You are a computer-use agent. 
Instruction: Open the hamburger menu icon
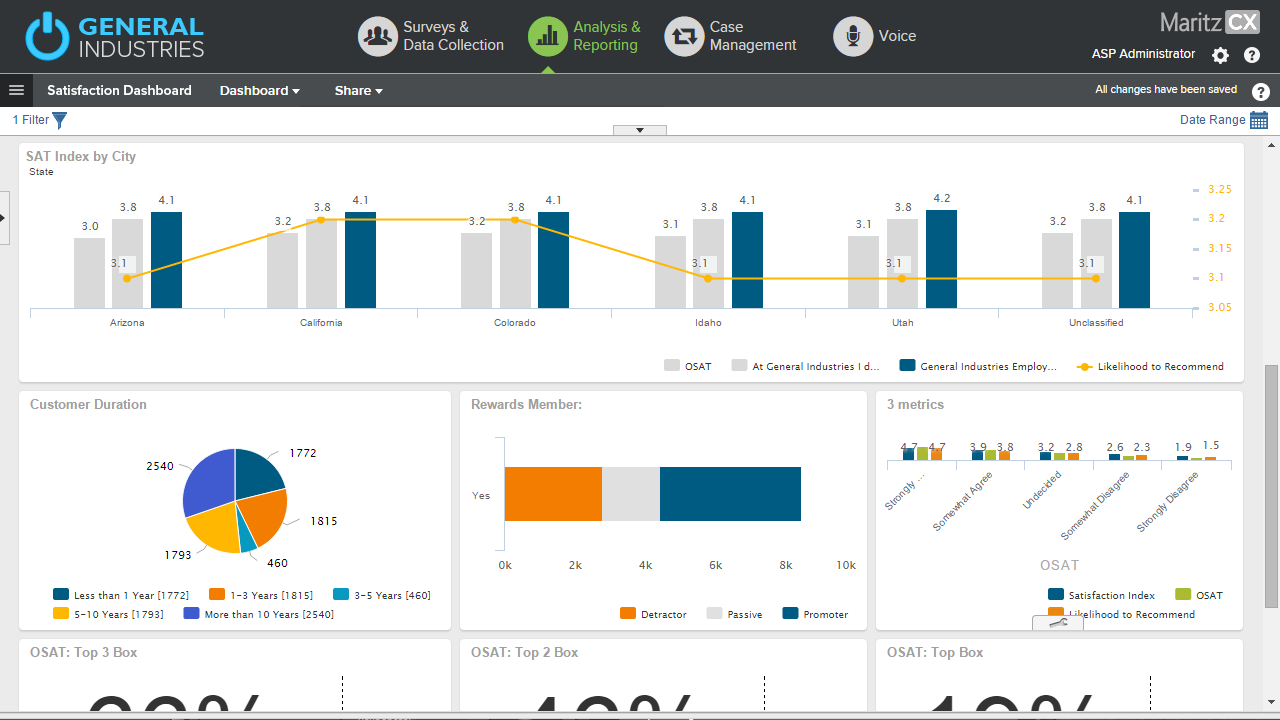[x=16, y=90]
